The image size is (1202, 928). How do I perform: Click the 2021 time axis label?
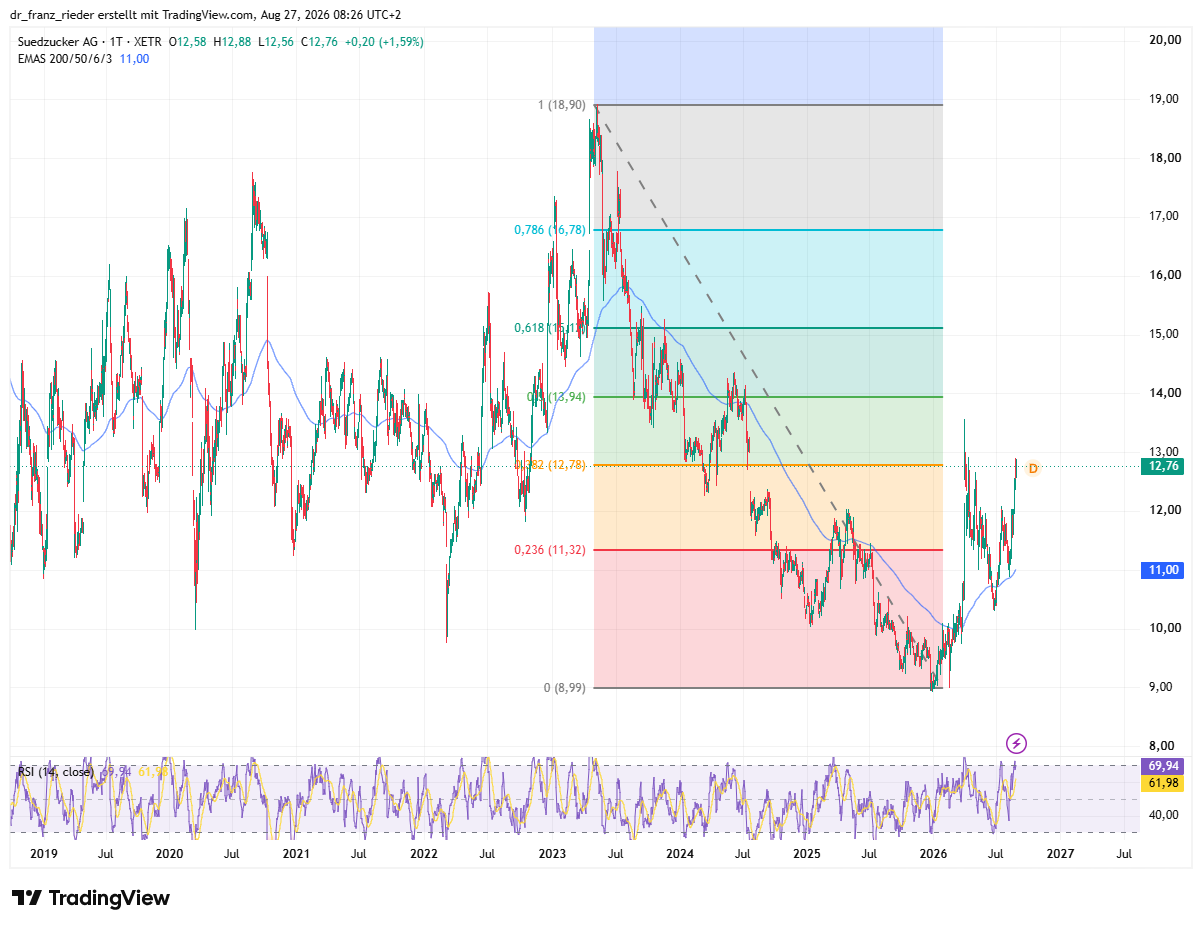tap(296, 854)
